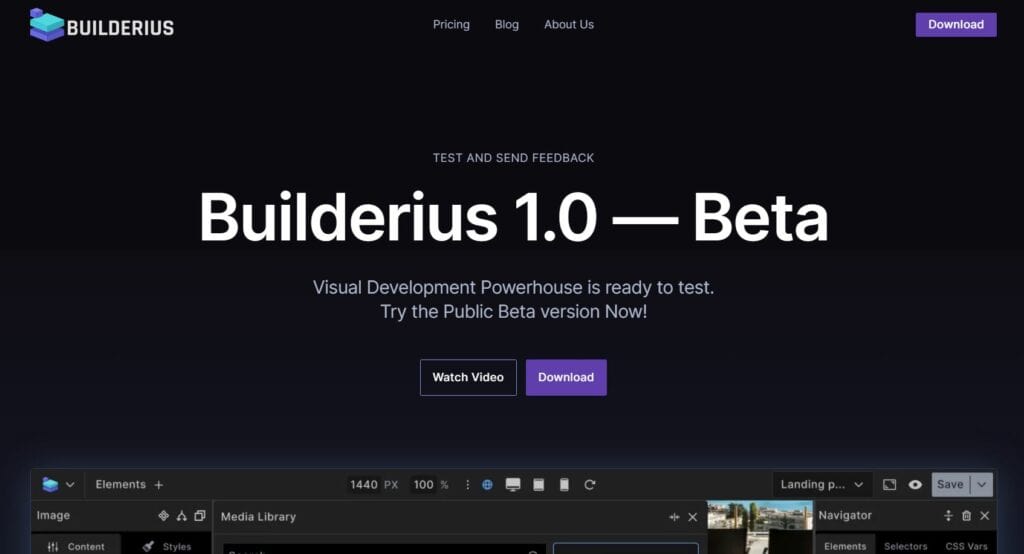This screenshot has height=554, width=1024.
Task: Click the fullscreen canvas icon
Action: pyautogui.click(x=889, y=484)
